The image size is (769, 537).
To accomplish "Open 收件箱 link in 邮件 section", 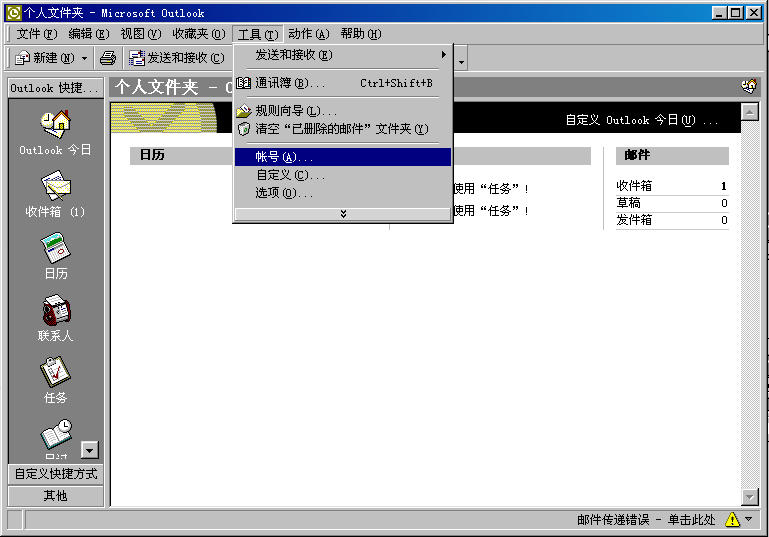I will point(634,186).
